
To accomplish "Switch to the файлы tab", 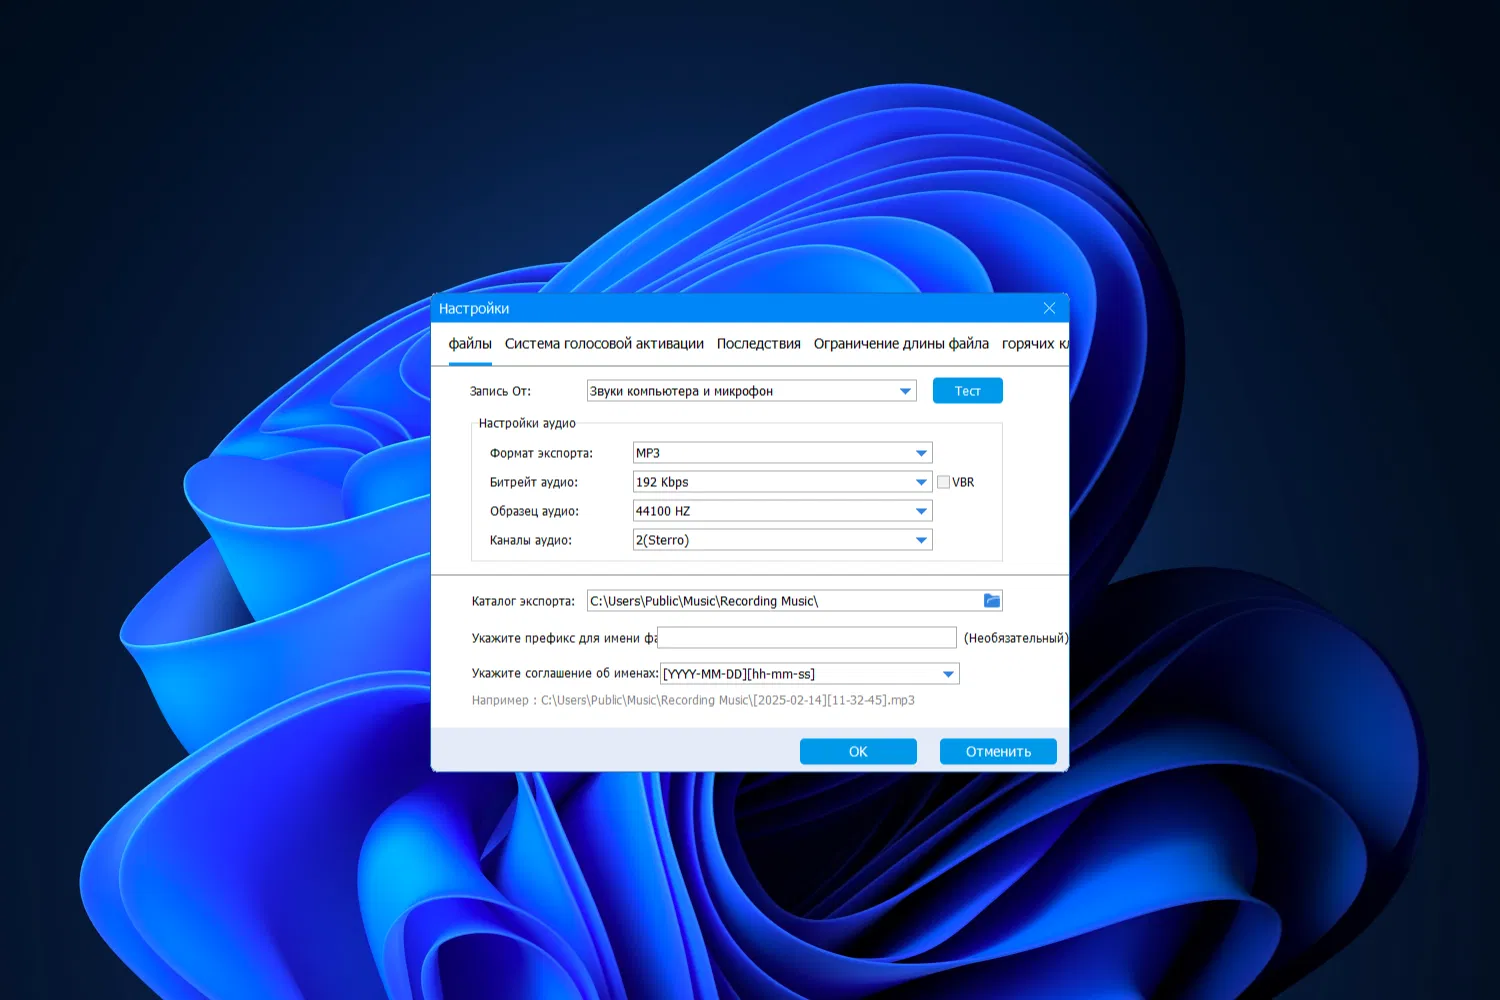I will point(470,344).
